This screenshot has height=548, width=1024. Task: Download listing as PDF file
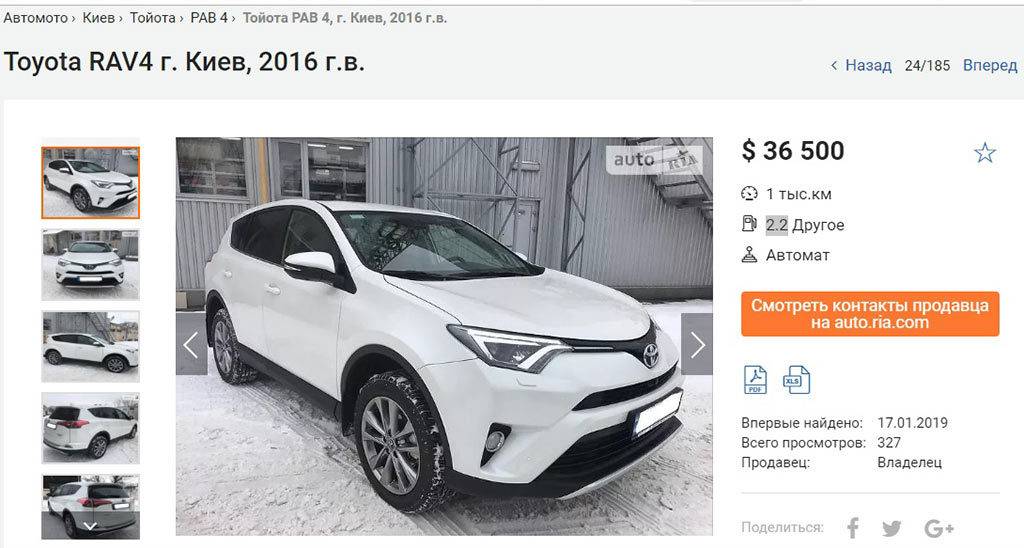755,379
